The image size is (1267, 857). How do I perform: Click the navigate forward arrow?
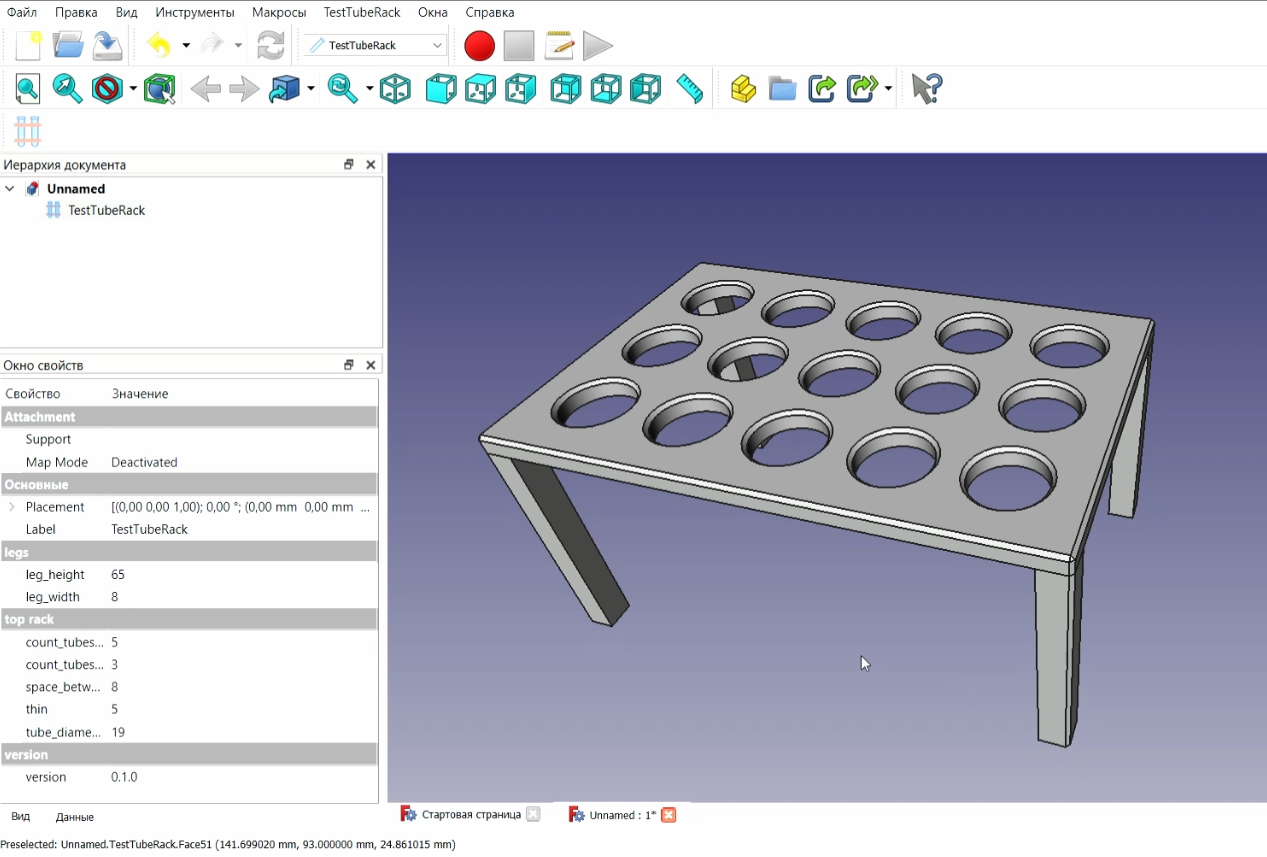244,89
